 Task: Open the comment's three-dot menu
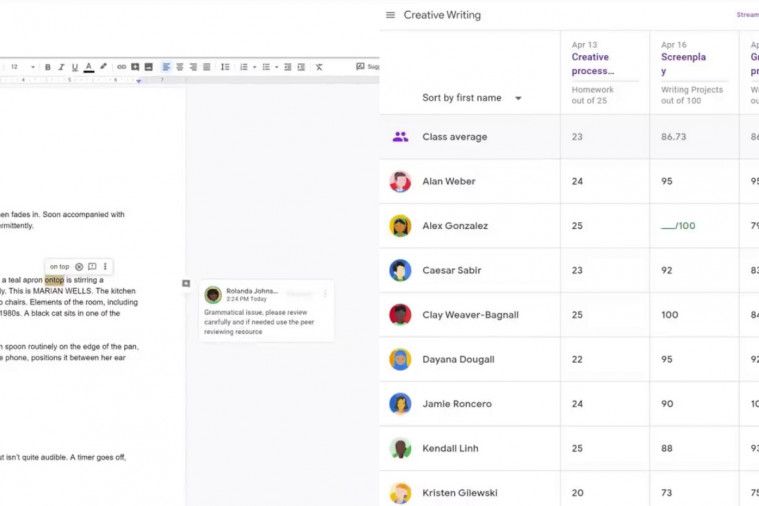point(325,293)
